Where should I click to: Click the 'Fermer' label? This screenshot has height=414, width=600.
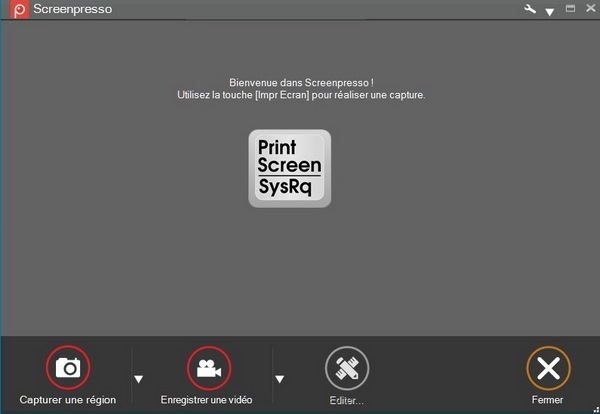547,400
